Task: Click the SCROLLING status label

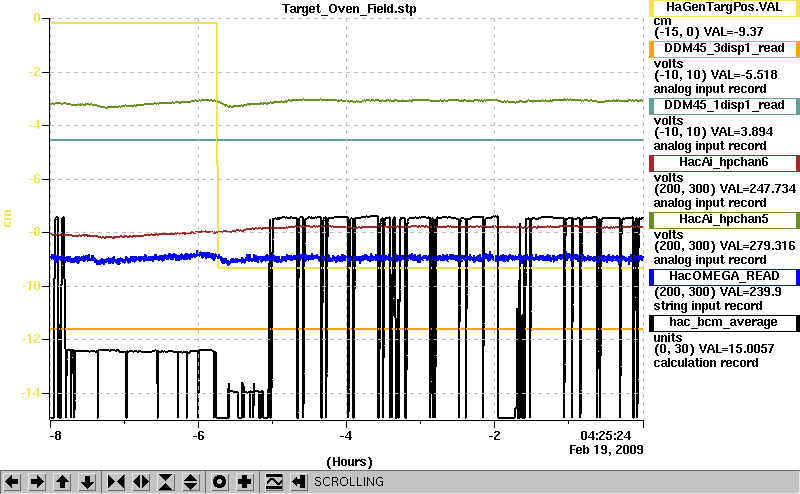Action: 348,482
